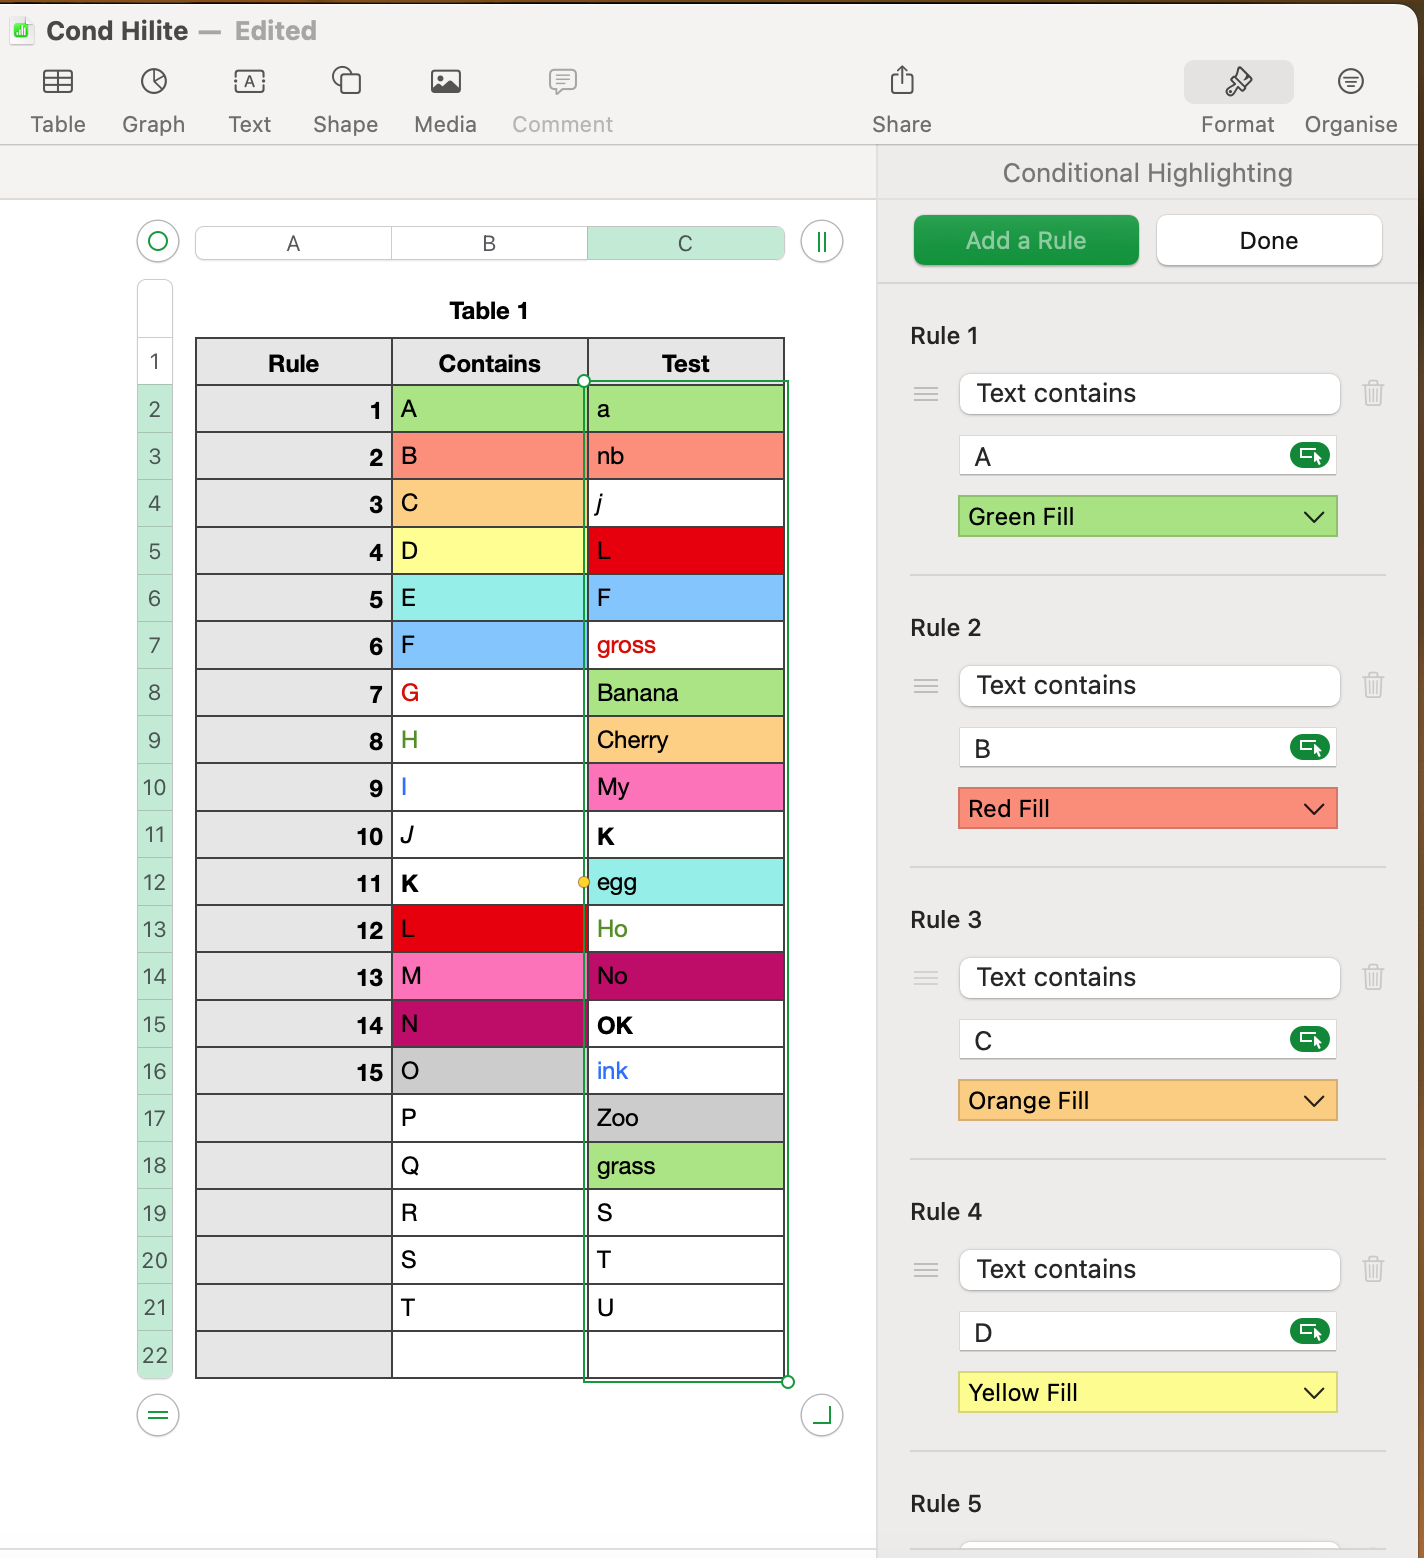Select the cell containing grass
The height and width of the screenshot is (1558, 1424).
pos(686,1166)
